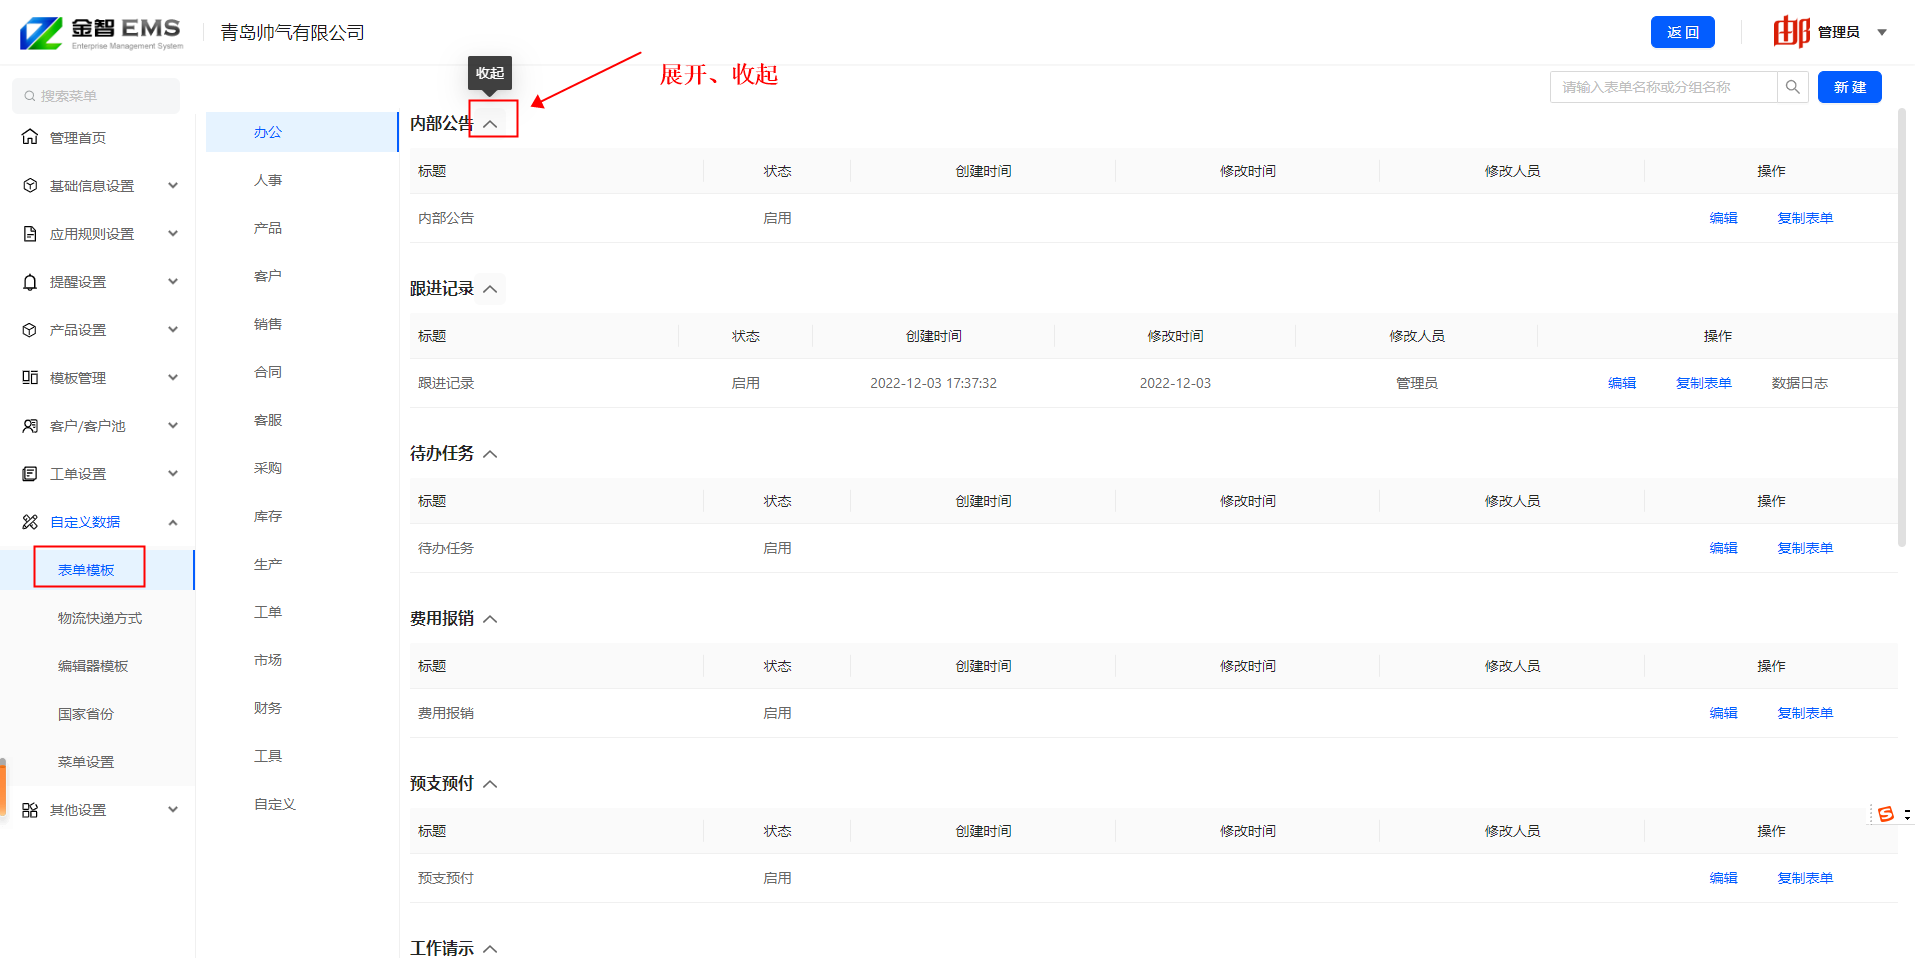Expand the 产品设置 menu chevron
Screen dimensions: 1915x958
pyautogui.click(x=173, y=329)
